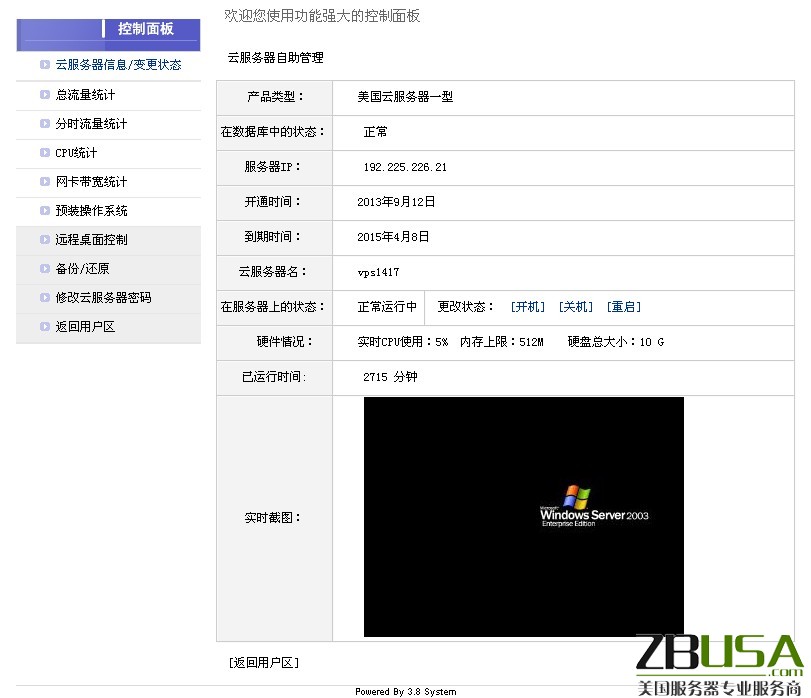Click the [关机] shutdown link
The height and width of the screenshot is (698, 811).
576,307
